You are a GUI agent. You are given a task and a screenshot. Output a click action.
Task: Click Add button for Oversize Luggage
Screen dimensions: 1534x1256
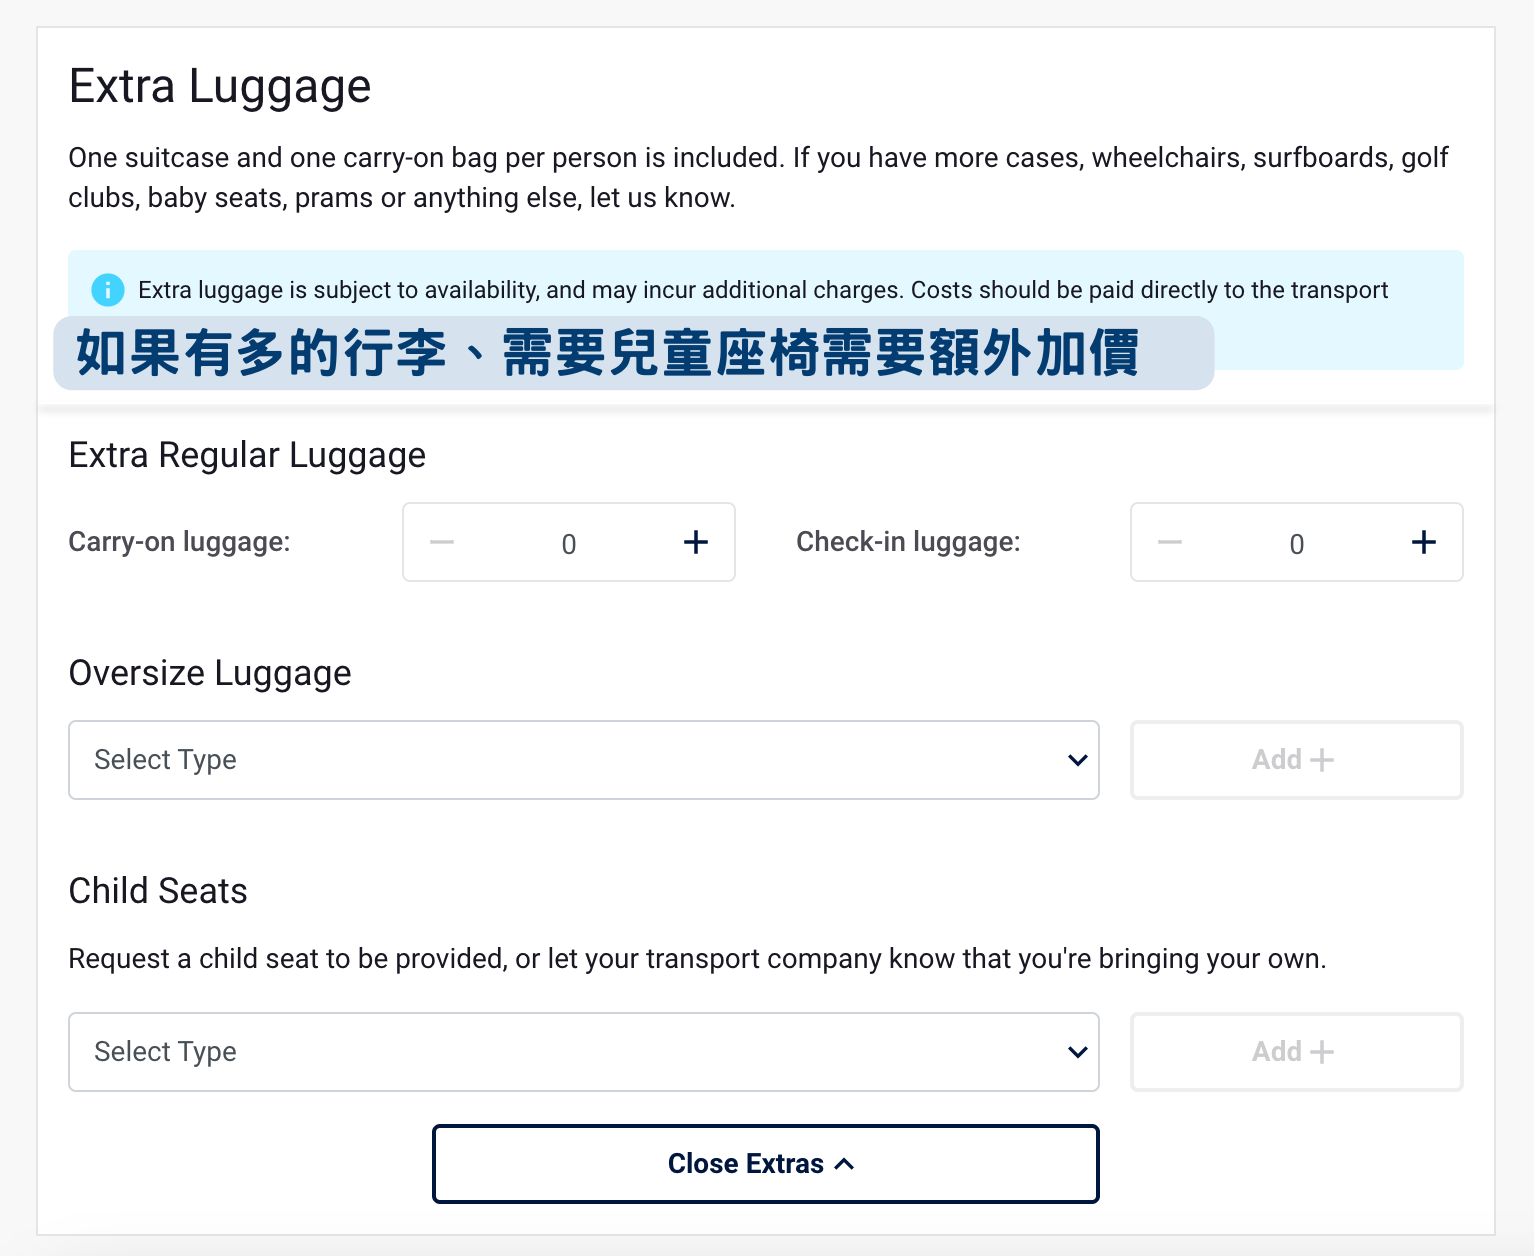(x=1297, y=760)
